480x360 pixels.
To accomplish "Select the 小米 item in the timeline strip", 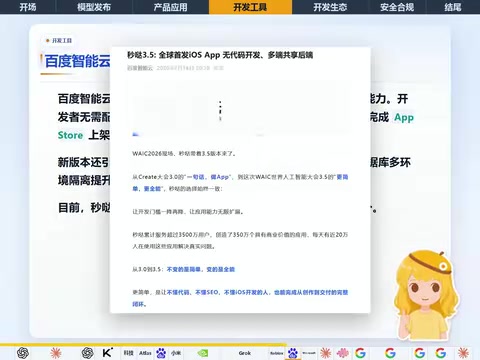I will (x=176, y=353).
